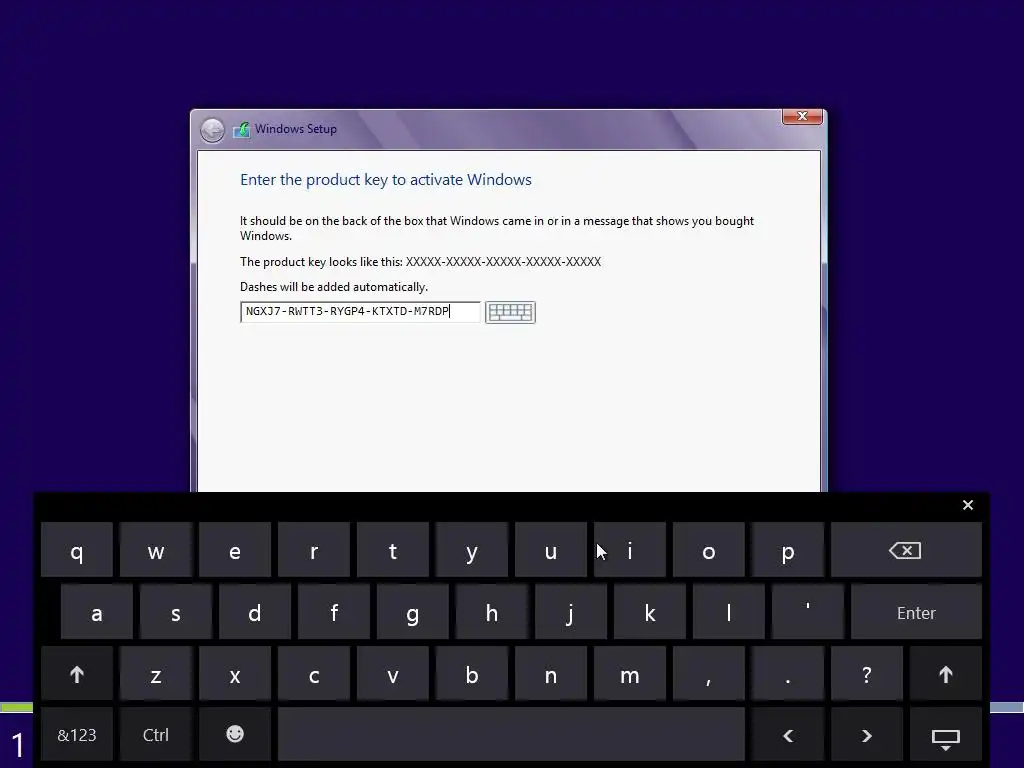The image size is (1024, 768).
Task: Tap the backspace key on touch keyboard
Action: (906, 550)
